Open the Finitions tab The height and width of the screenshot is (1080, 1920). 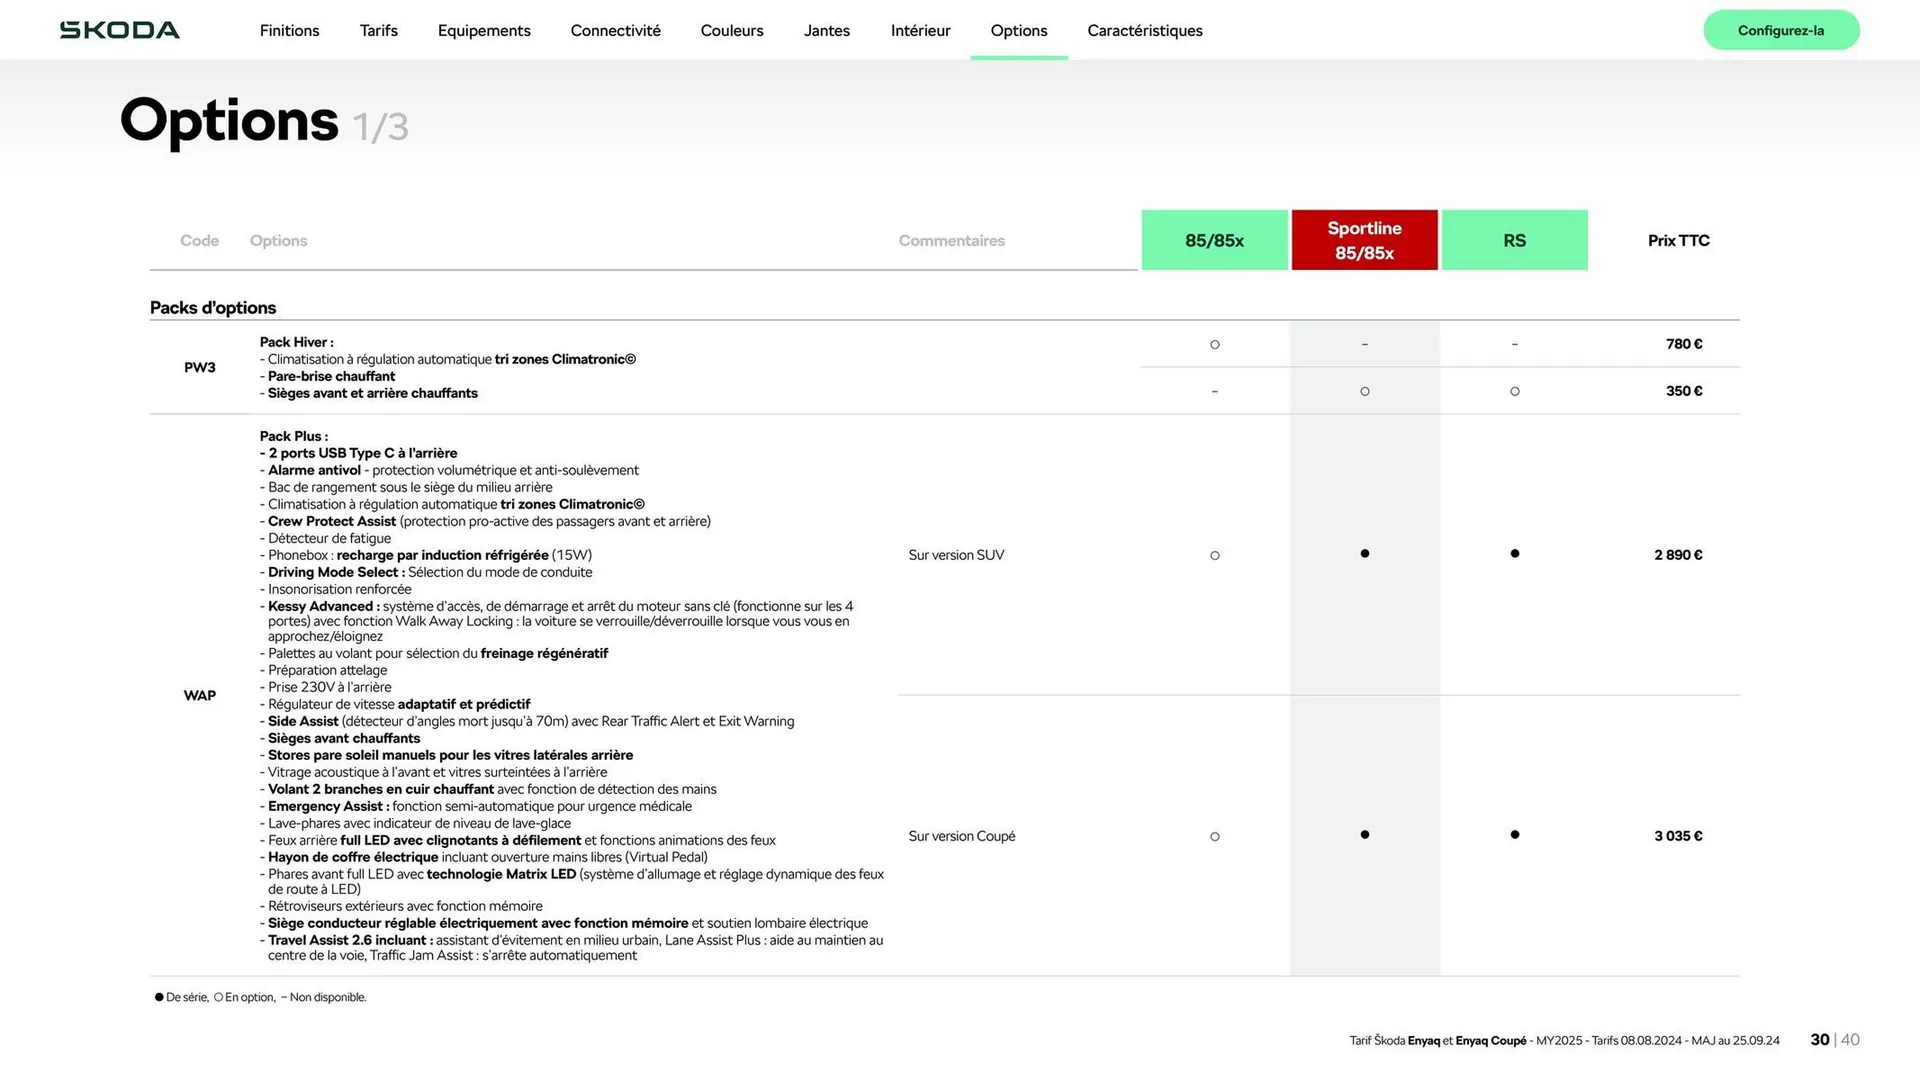[289, 30]
